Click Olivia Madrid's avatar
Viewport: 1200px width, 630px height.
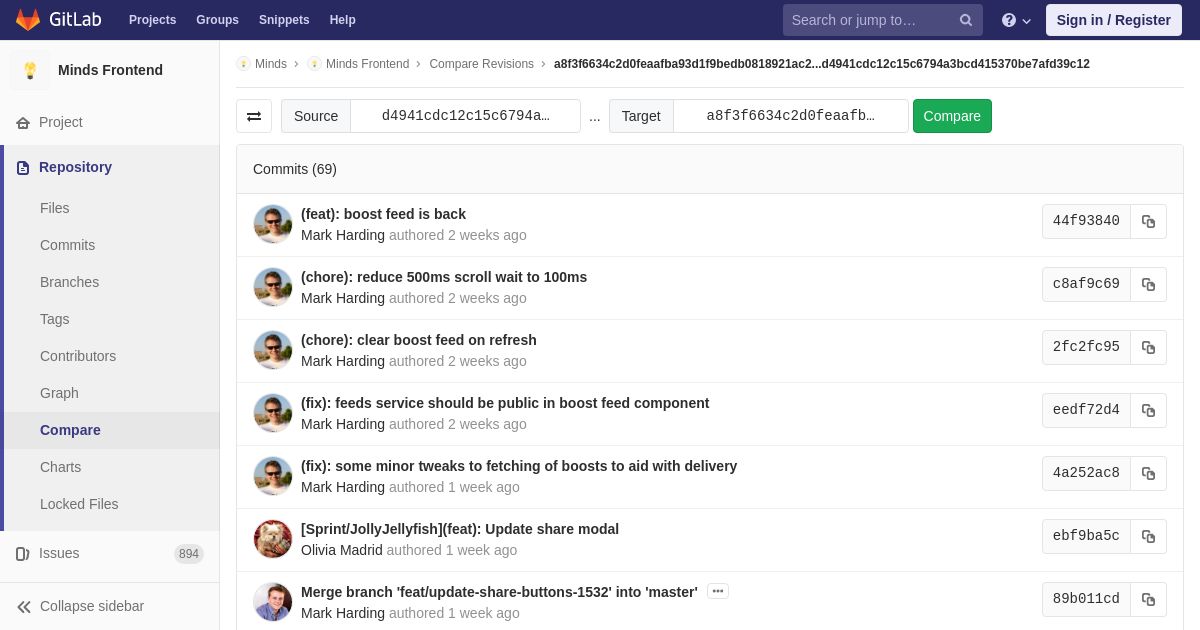(x=273, y=539)
